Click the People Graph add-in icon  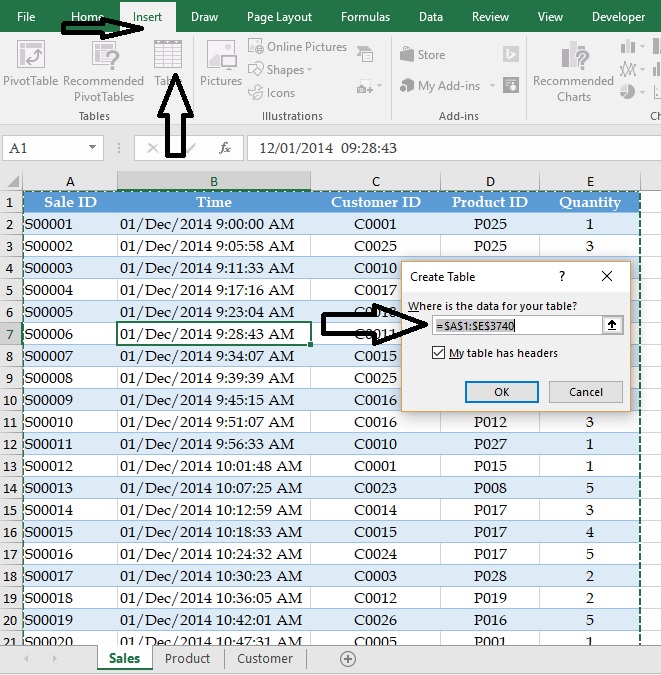(511, 85)
